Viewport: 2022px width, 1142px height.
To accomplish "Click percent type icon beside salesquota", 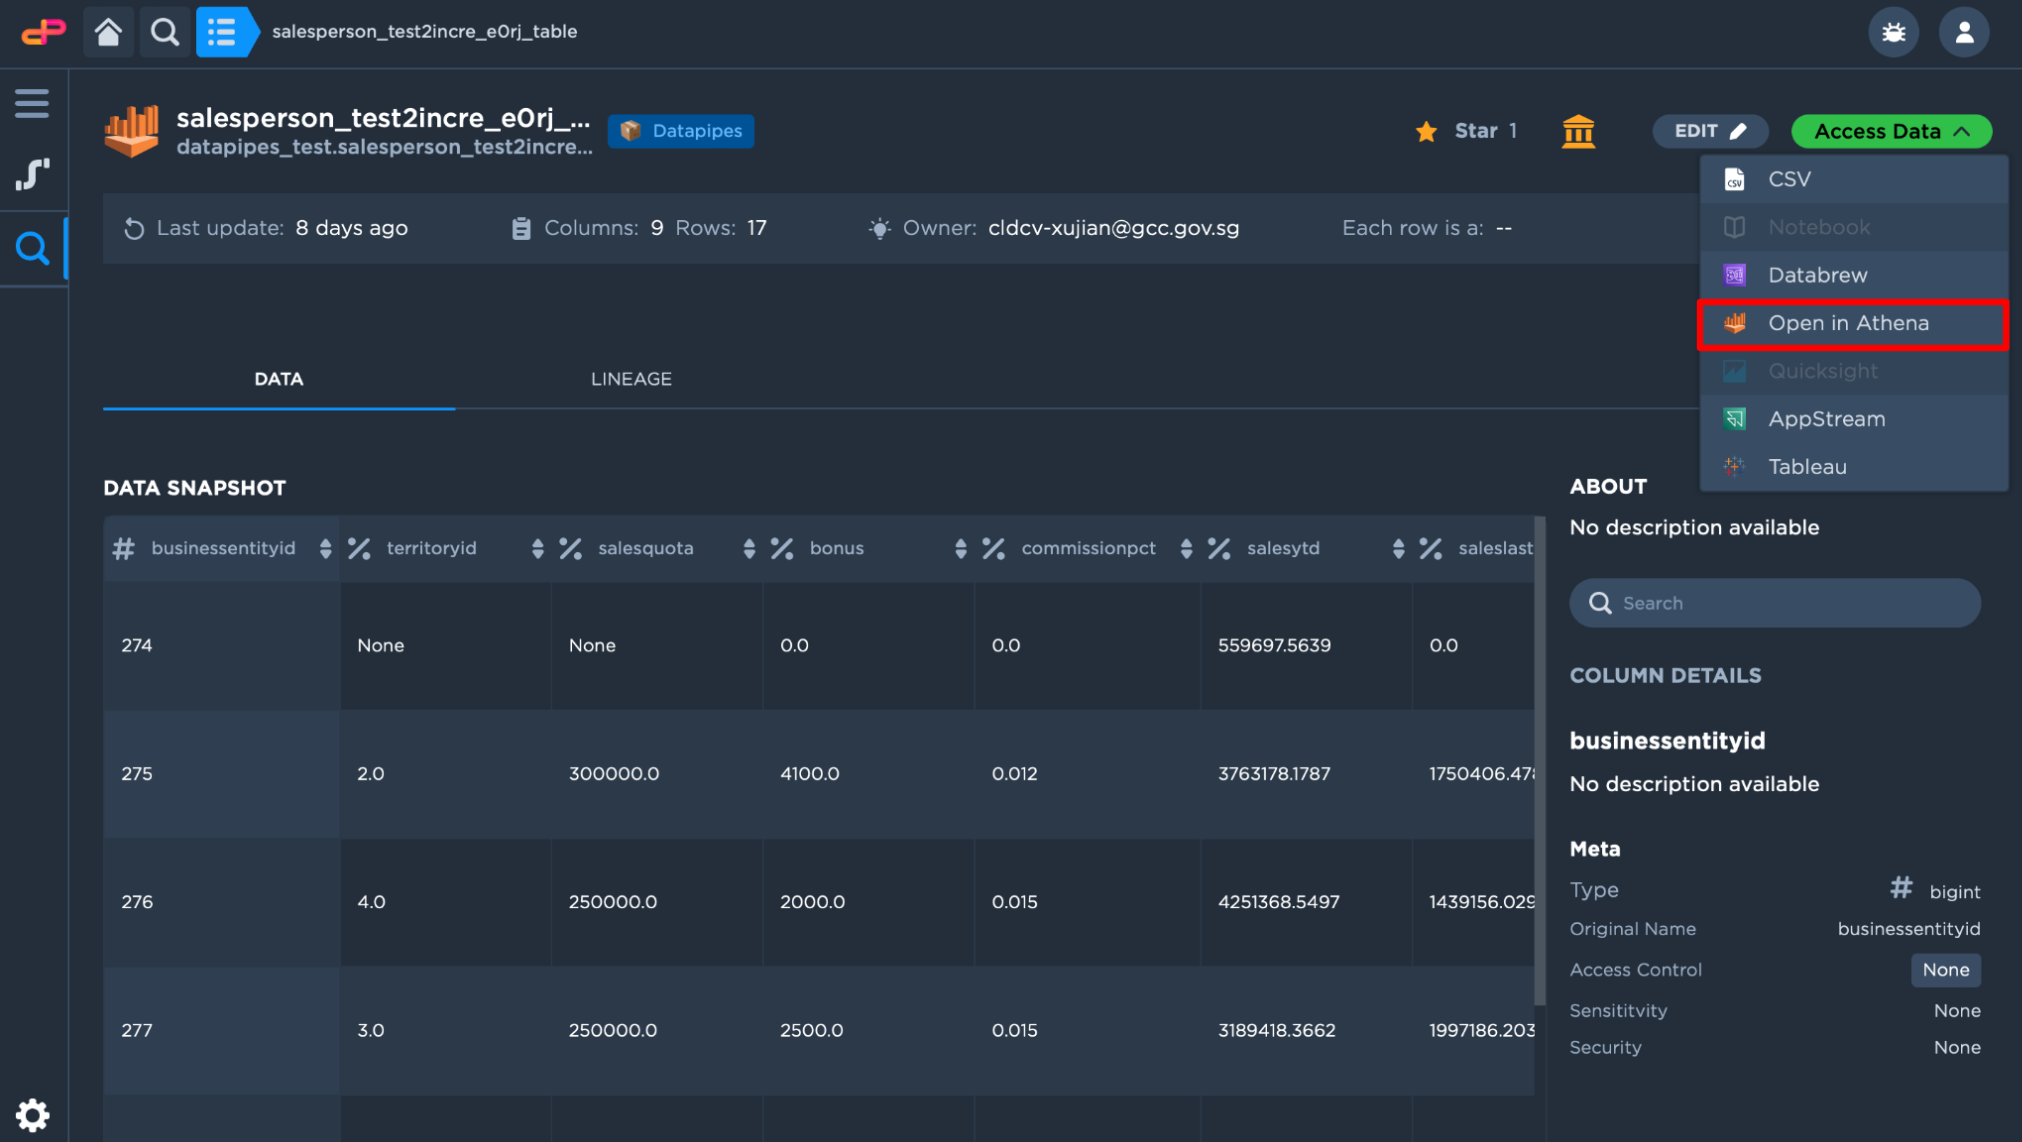I will [x=571, y=548].
